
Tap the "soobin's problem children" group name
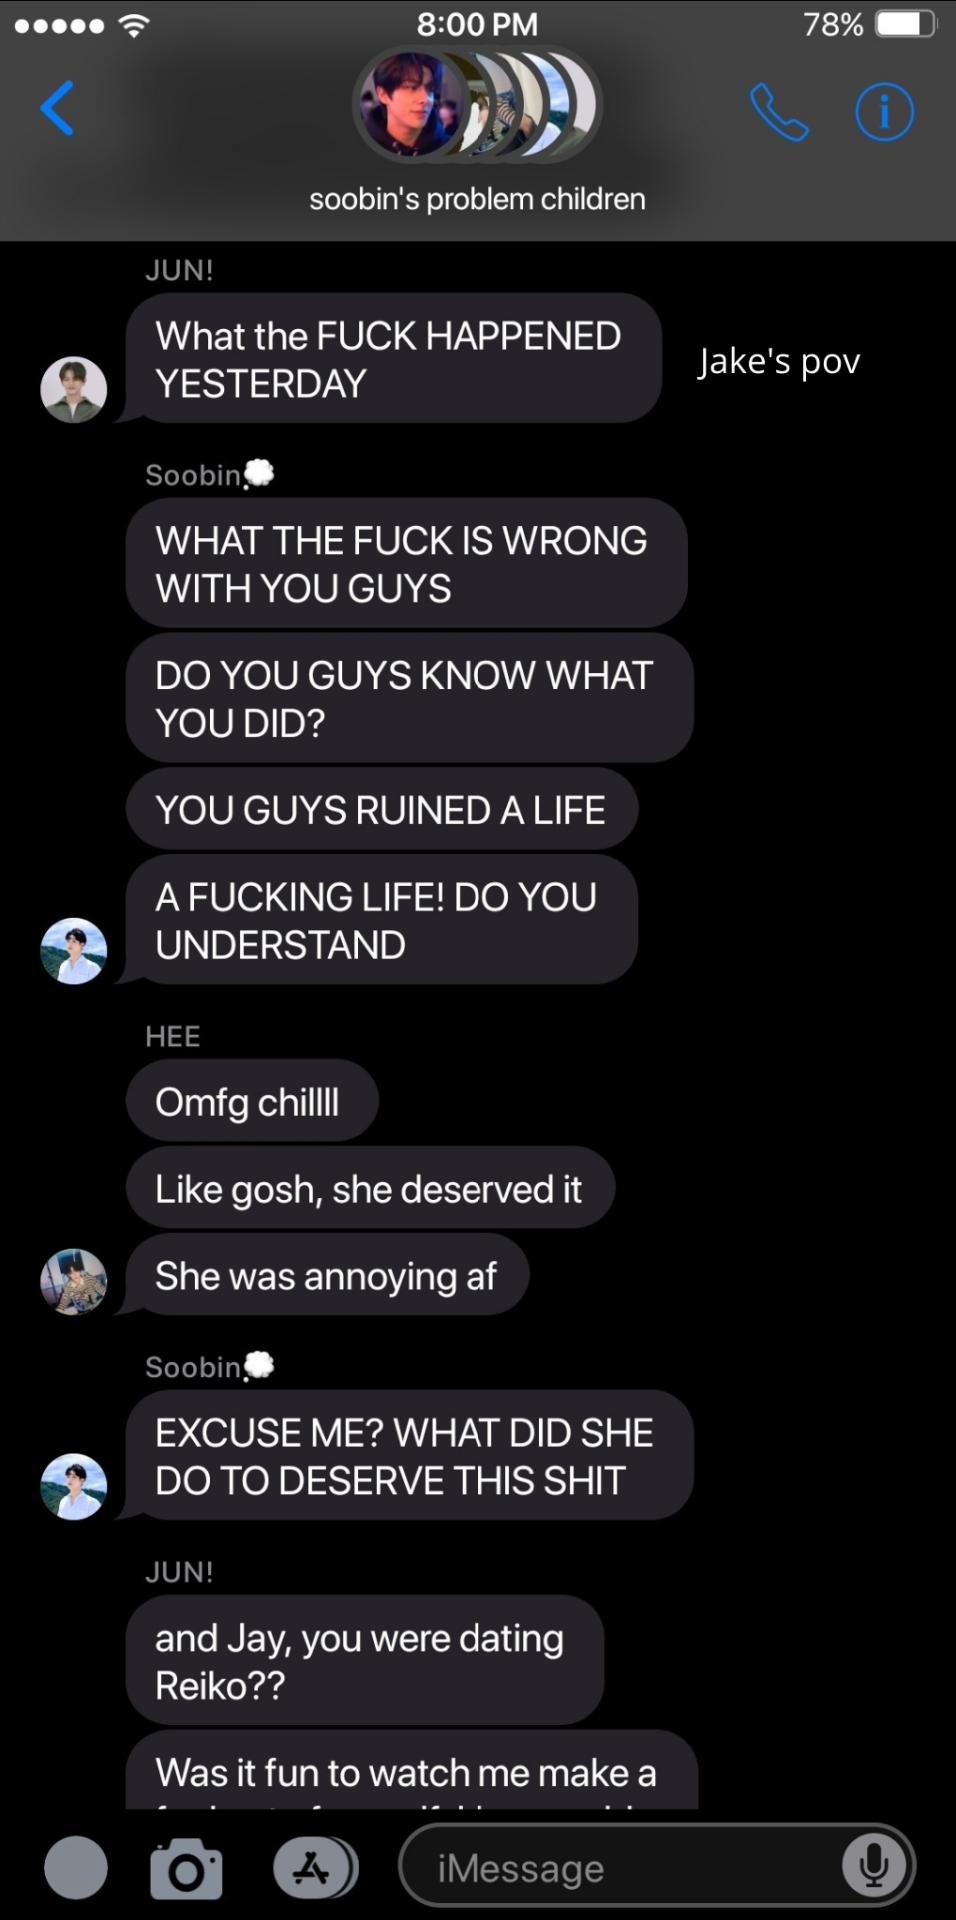pyautogui.click(x=477, y=199)
